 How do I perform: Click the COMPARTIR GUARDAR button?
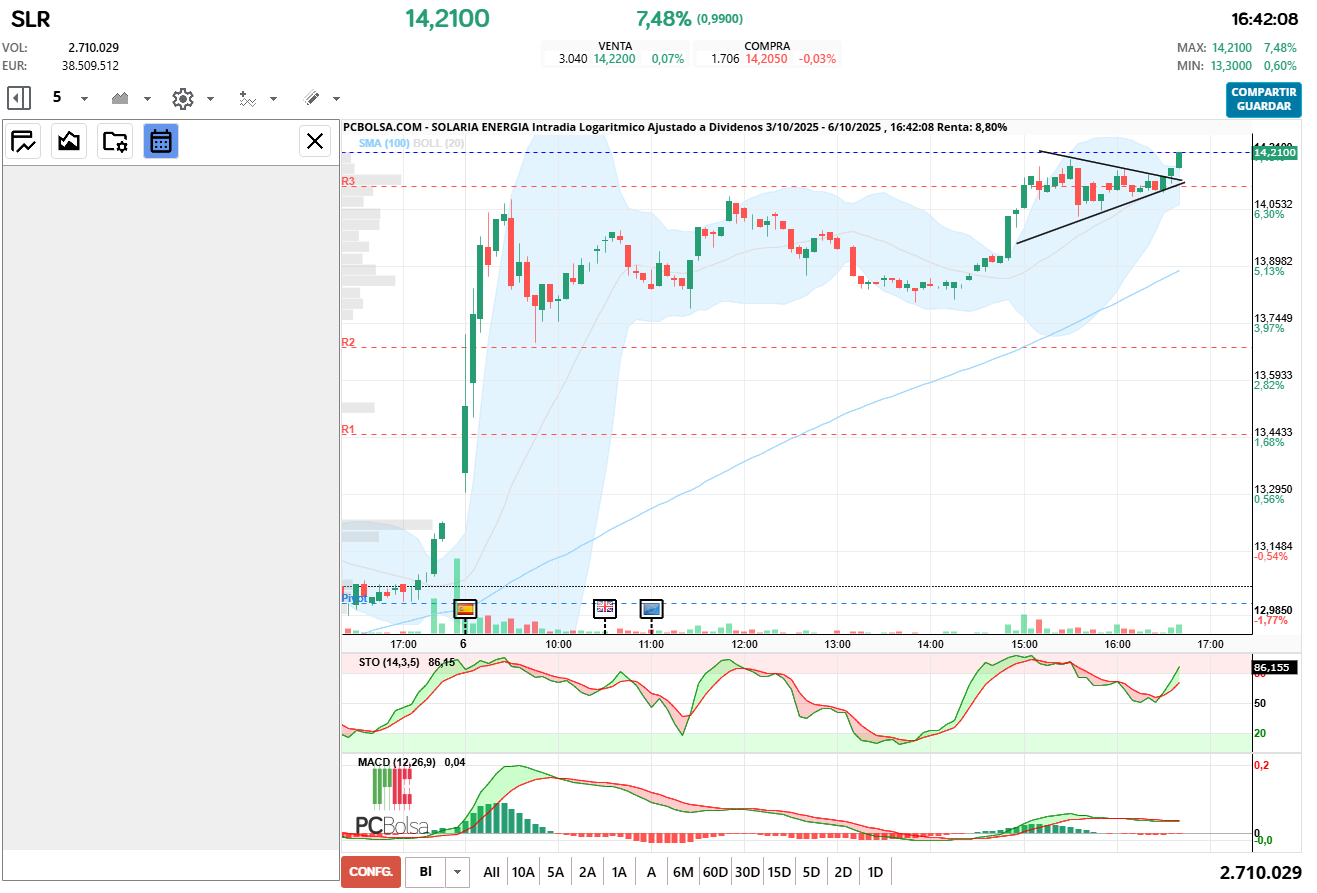point(1264,99)
